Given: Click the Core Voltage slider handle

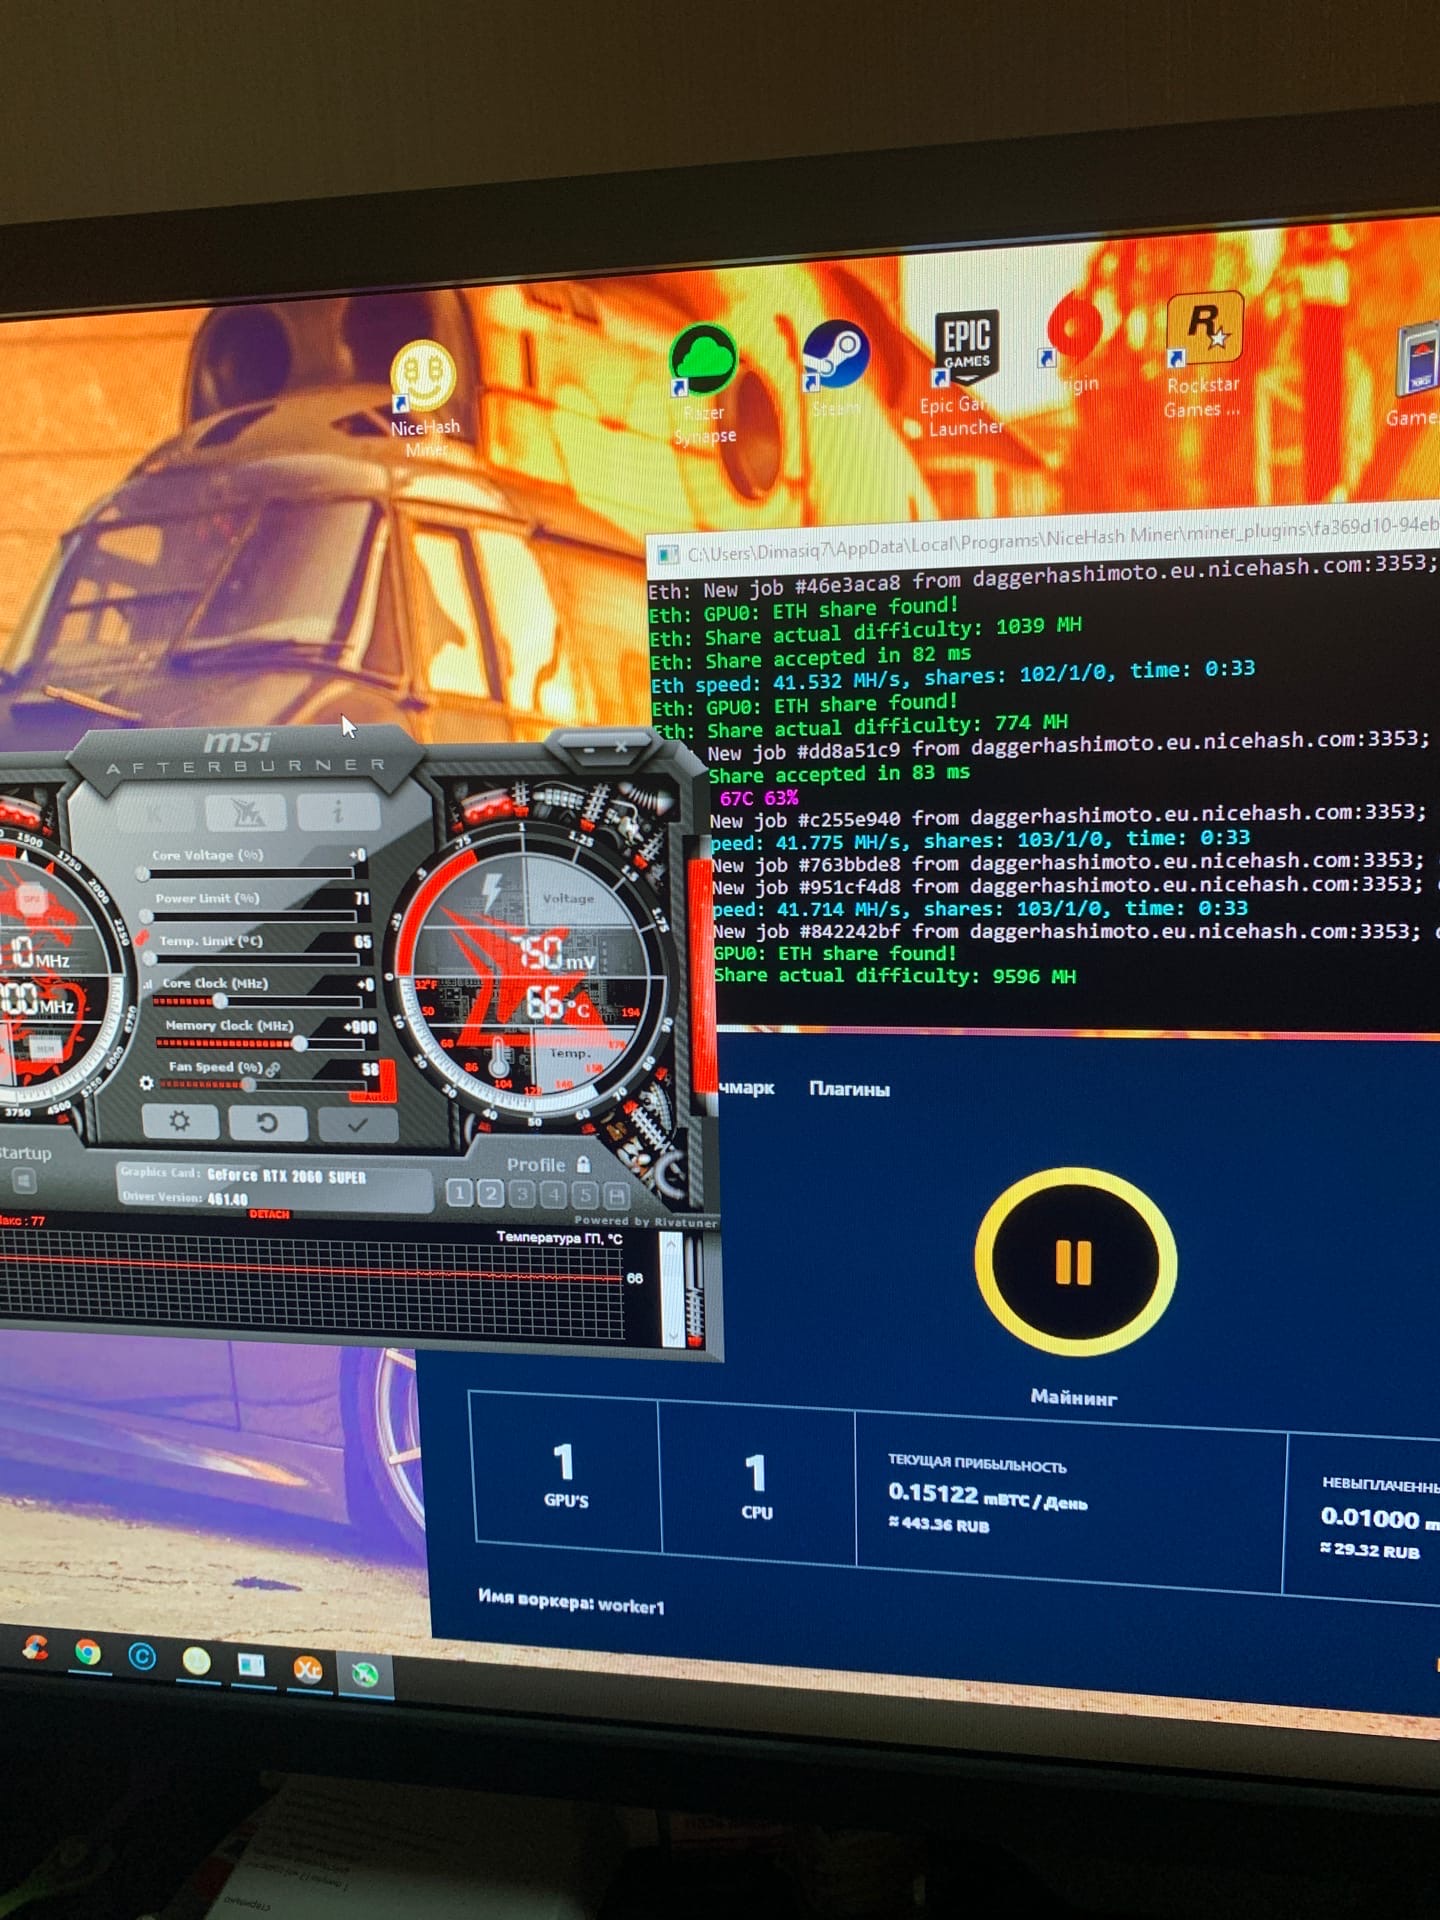Looking at the screenshot, I should [143, 873].
